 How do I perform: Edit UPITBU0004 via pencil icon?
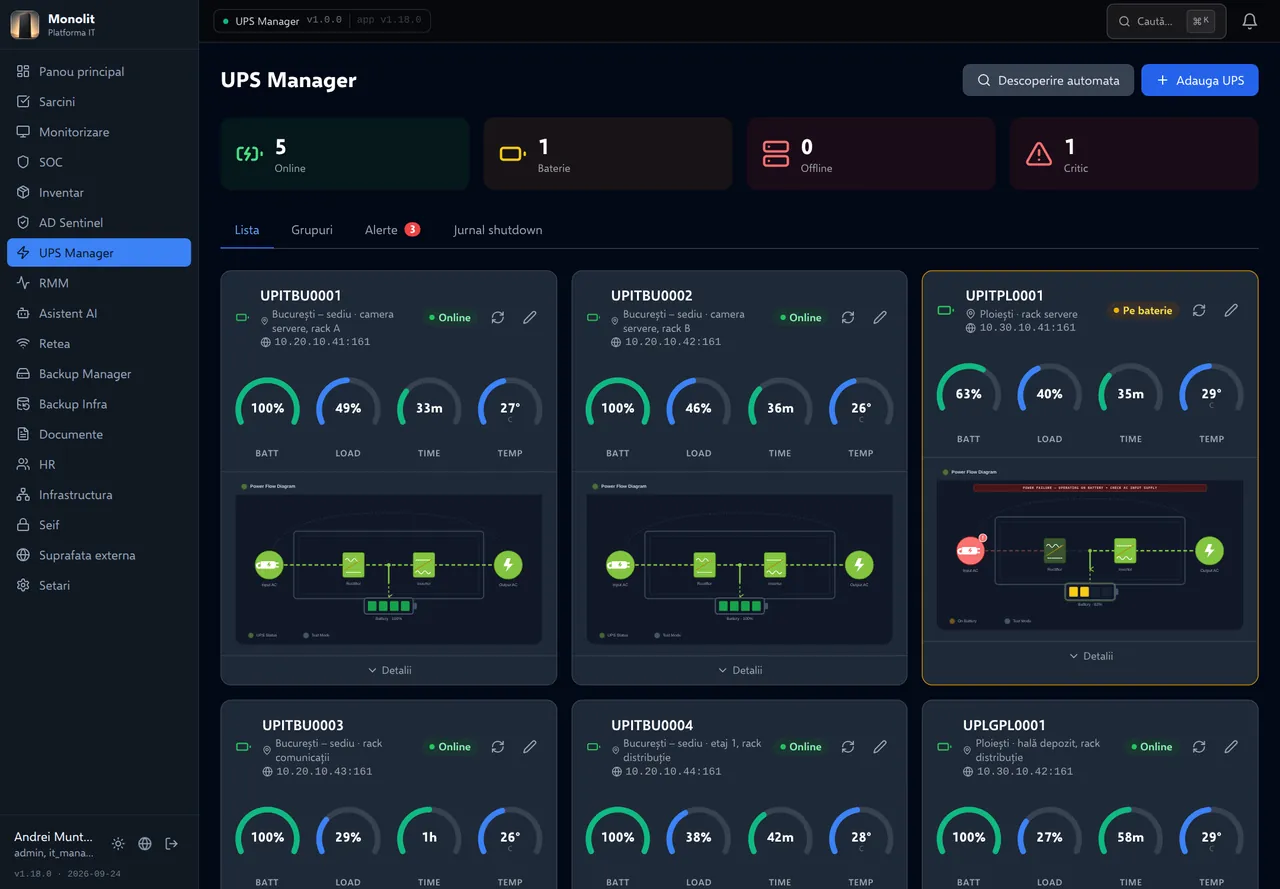click(x=880, y=746)
